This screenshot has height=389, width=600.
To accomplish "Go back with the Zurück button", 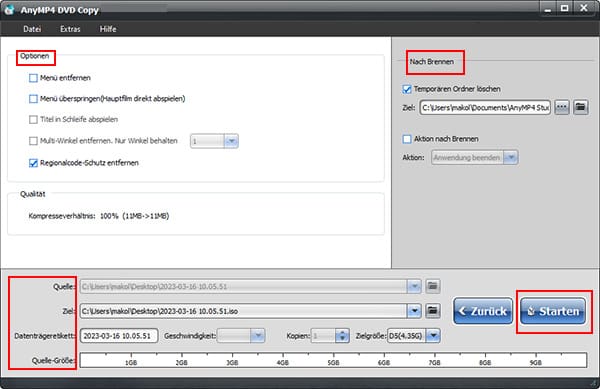I will tap(483, 311).
